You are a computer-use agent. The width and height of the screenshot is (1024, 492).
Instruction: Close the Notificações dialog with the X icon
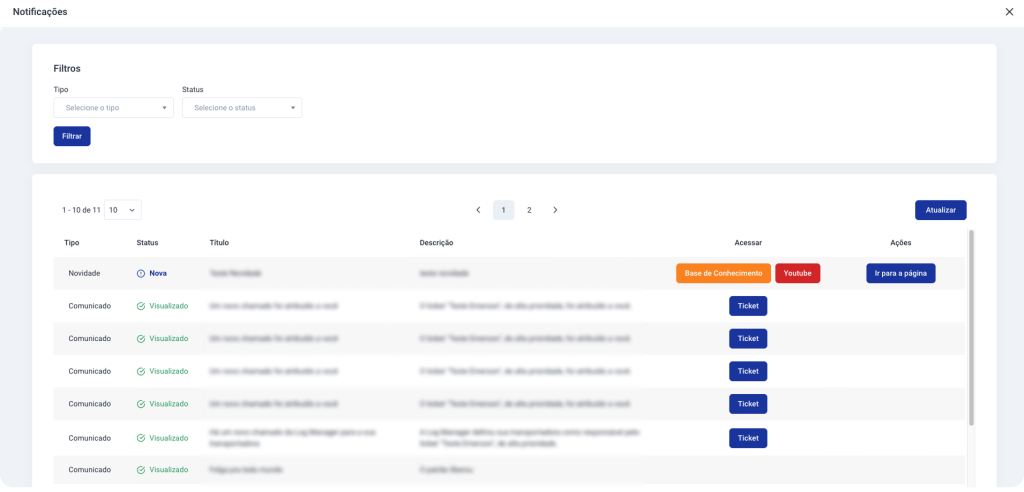[x=1008, y=12]
